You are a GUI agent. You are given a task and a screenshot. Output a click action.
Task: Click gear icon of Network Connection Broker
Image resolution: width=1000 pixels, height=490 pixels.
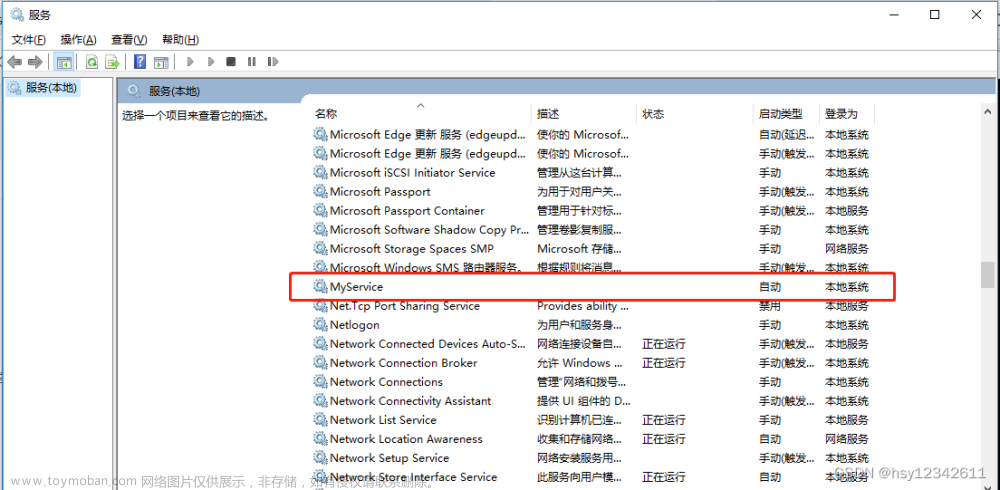[320, 363]
